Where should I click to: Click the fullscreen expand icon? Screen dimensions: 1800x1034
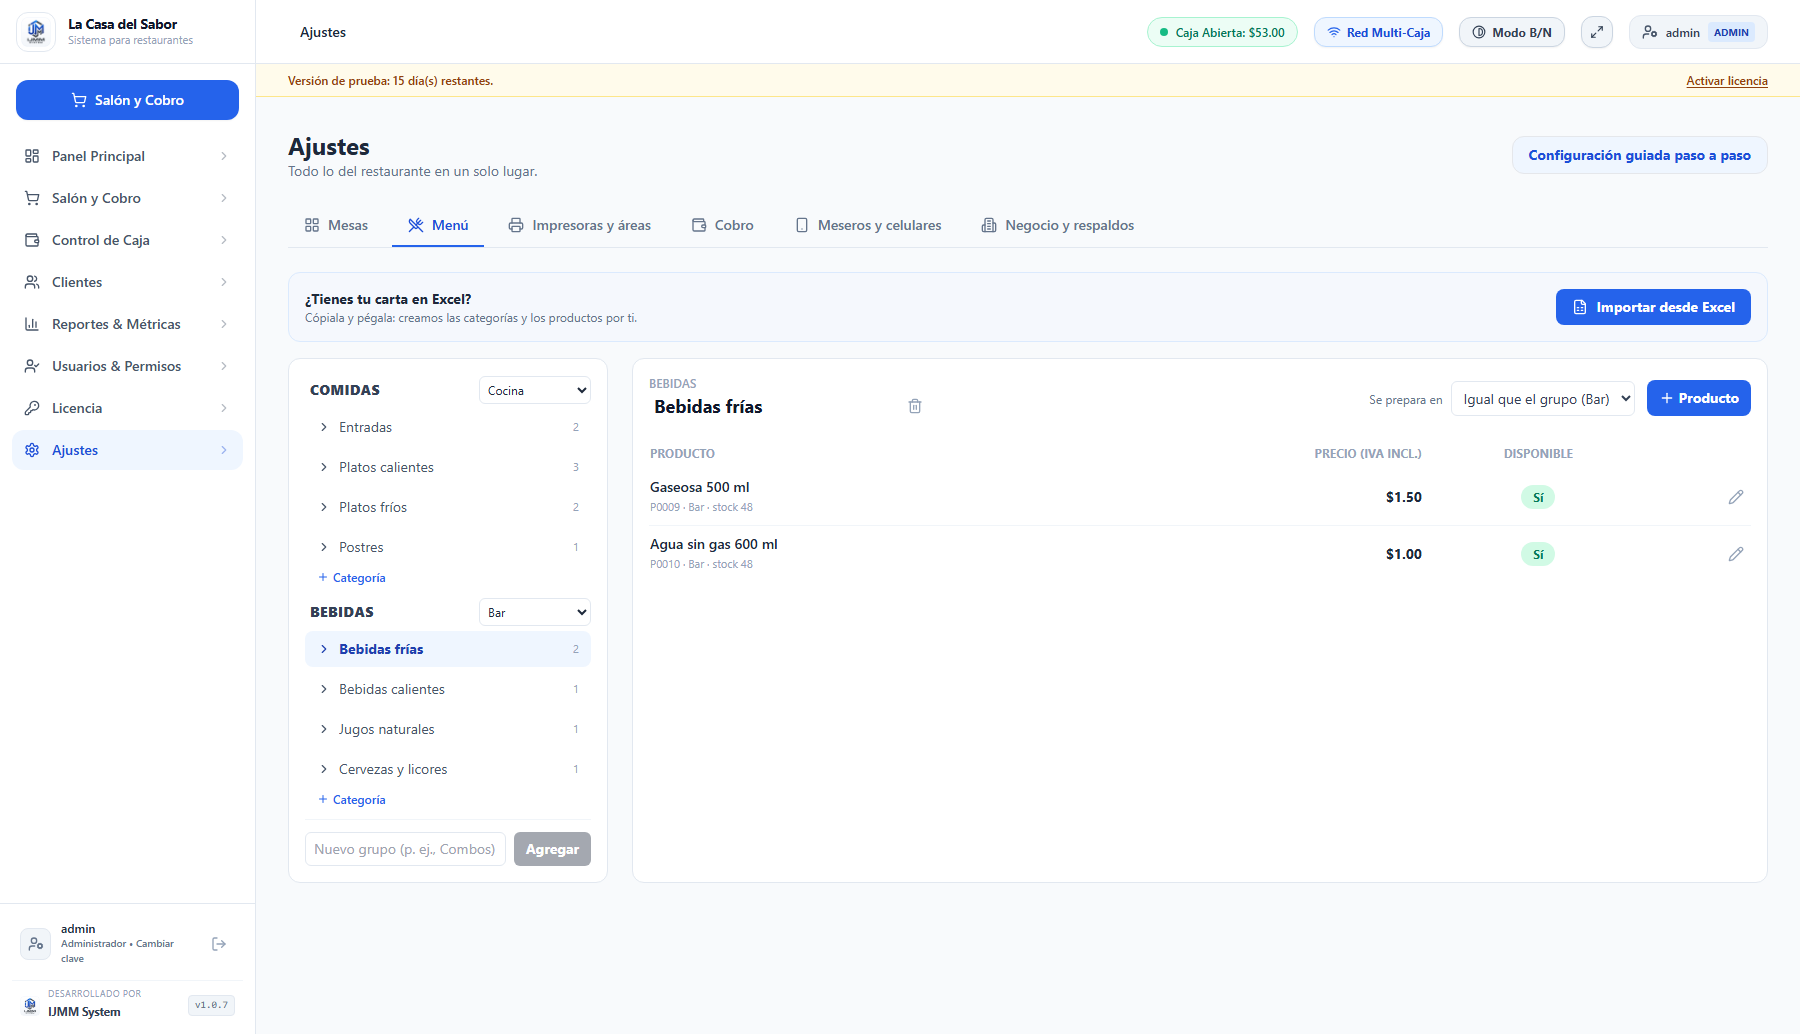[x=1597, y=32]
